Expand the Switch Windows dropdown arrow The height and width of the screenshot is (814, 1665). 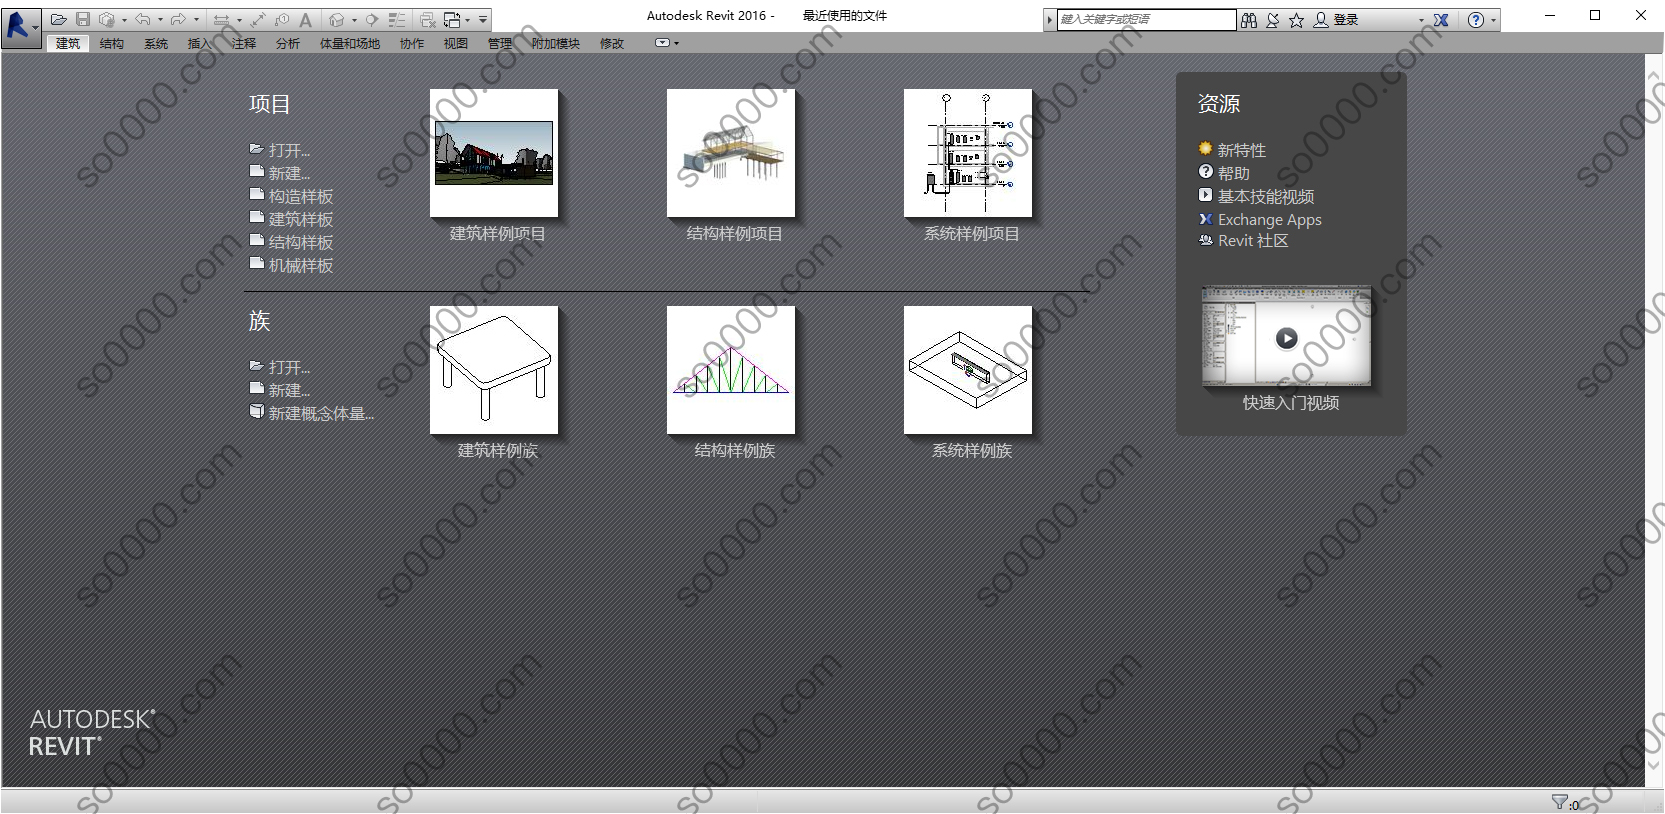[x=467, y=20]
